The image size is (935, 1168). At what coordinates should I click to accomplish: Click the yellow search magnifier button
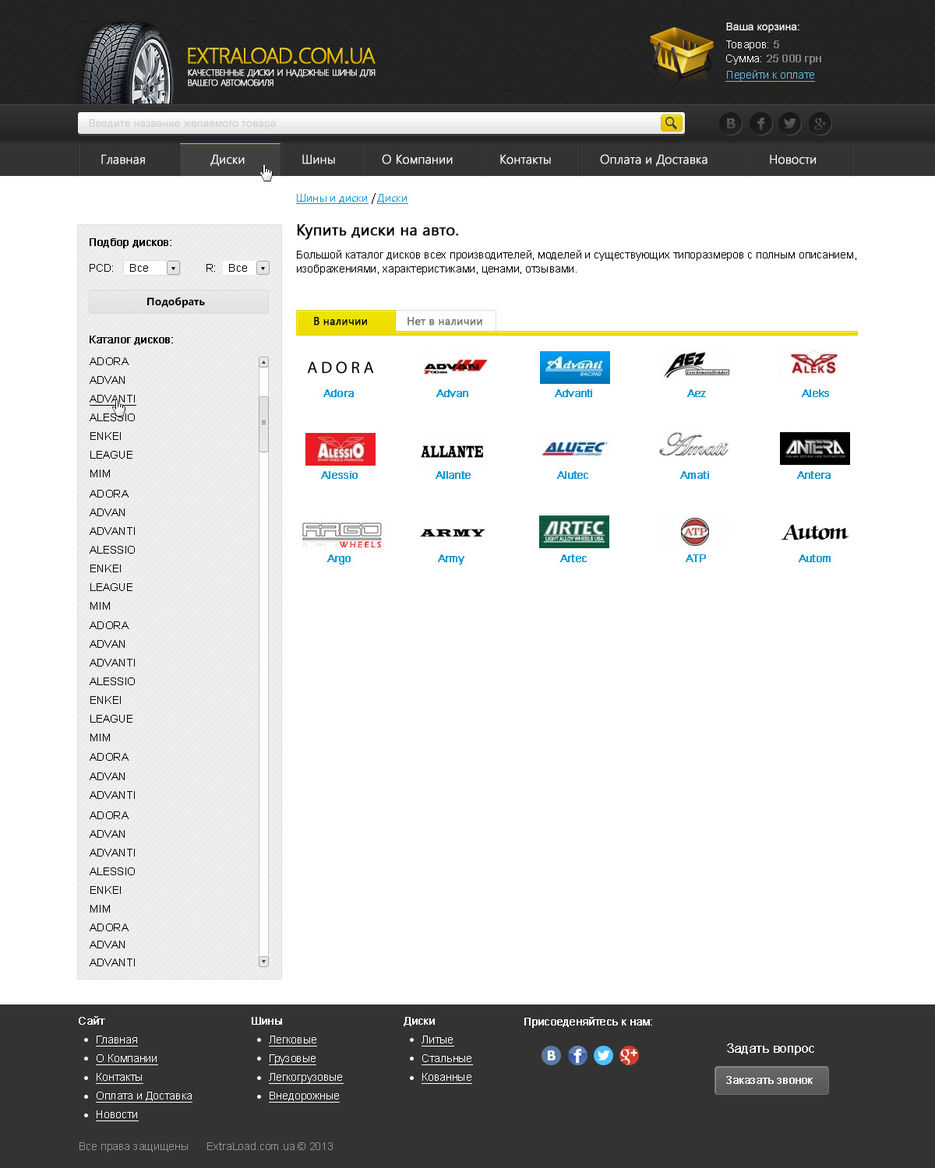[671, 123]
